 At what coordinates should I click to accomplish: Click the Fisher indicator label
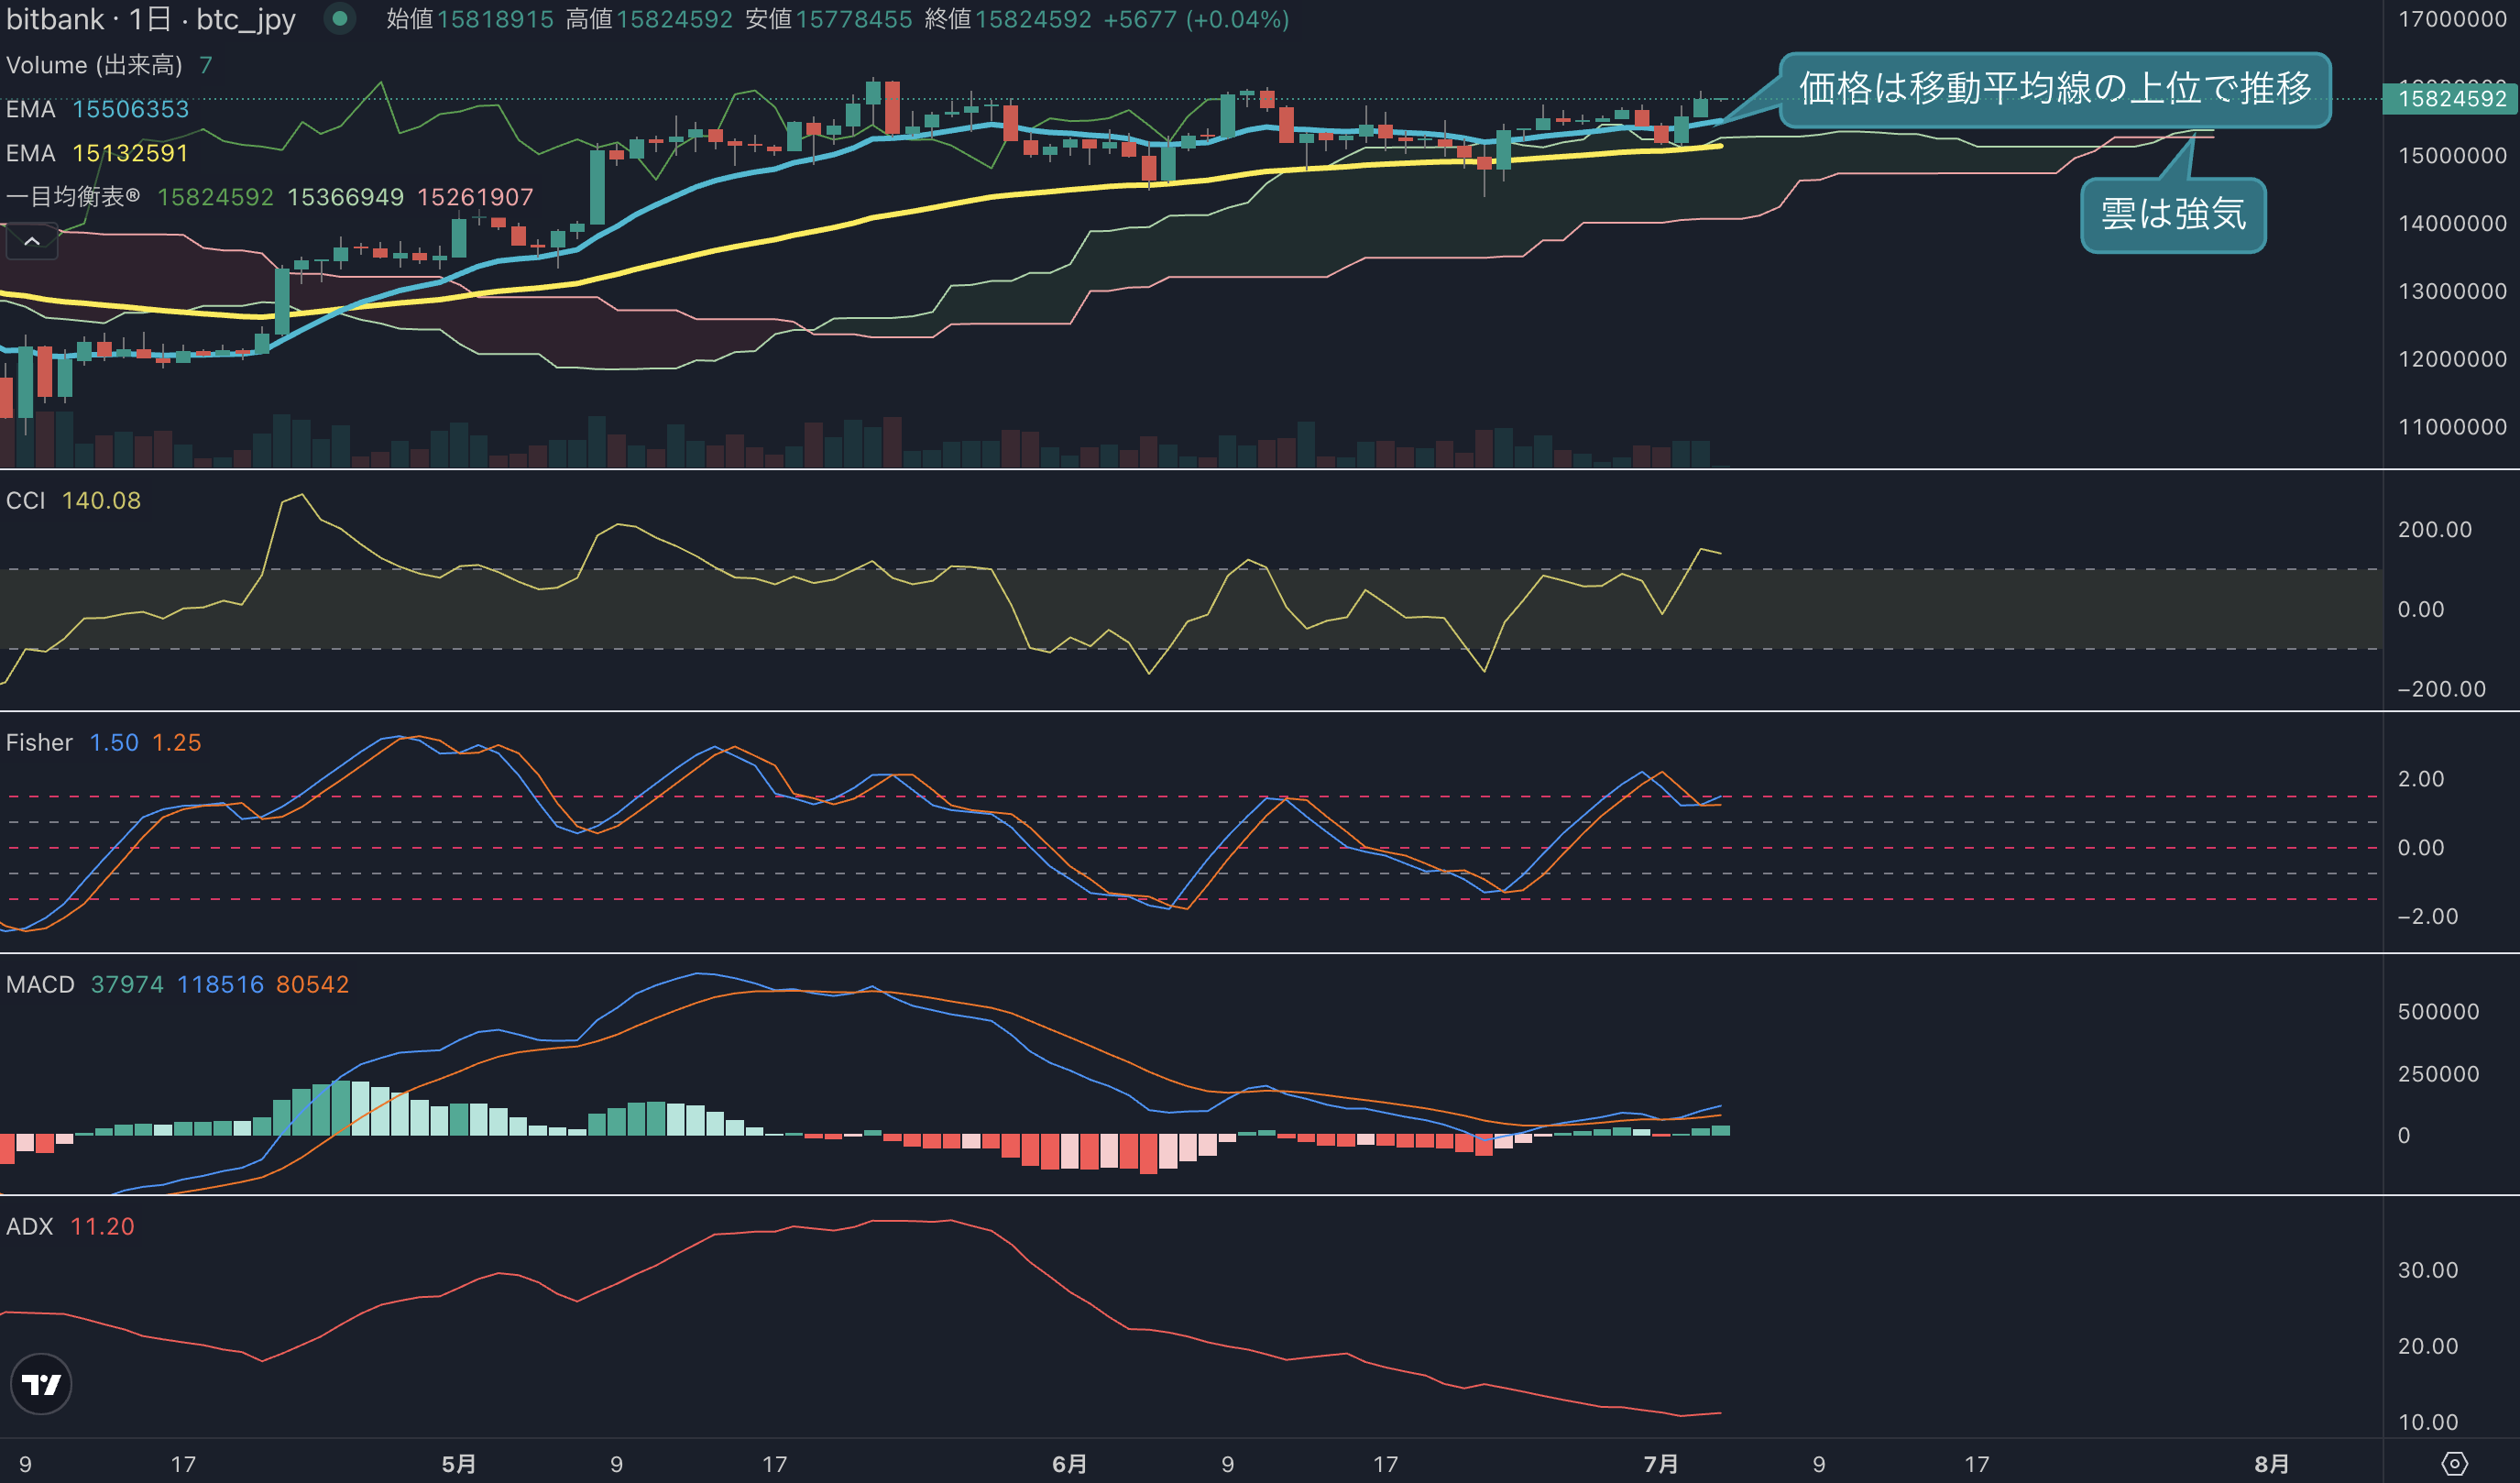click(39, 742)
